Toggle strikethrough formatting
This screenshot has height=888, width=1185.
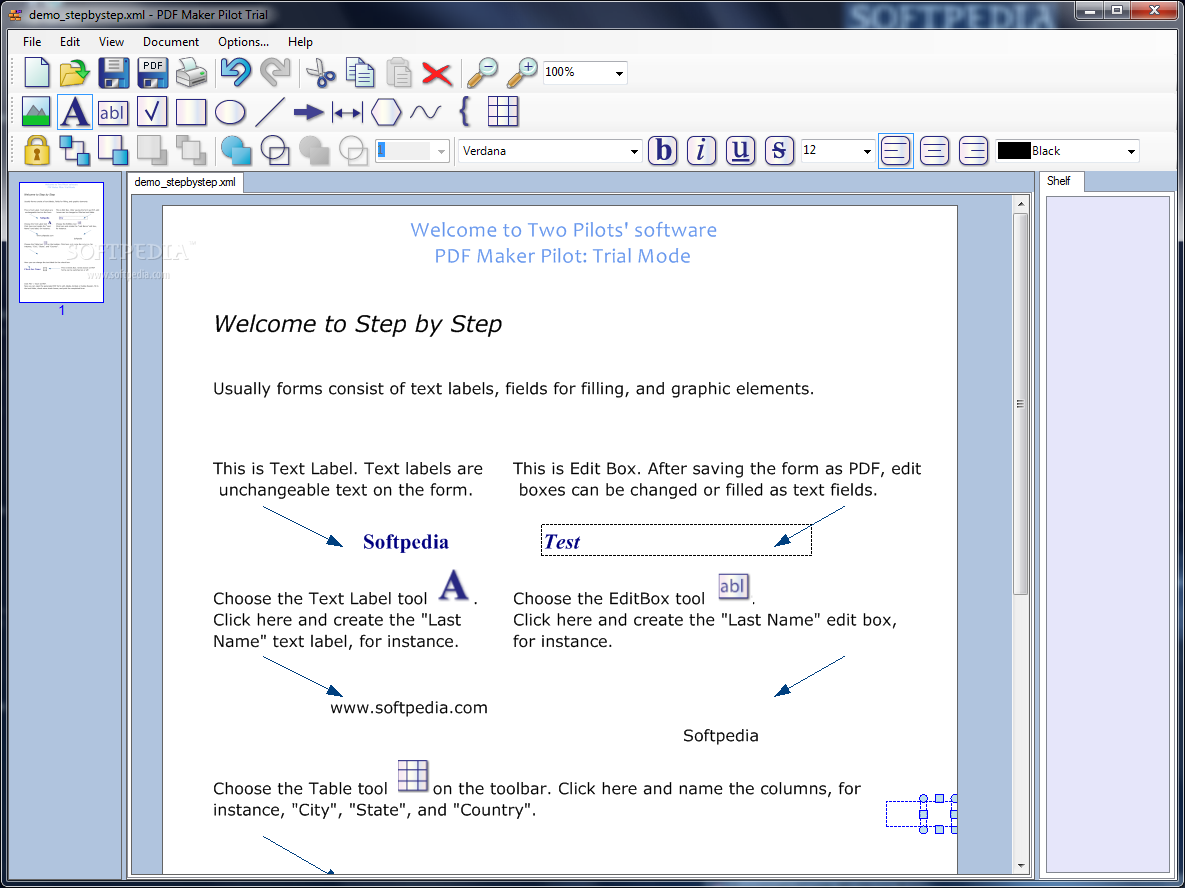point(779,150)
